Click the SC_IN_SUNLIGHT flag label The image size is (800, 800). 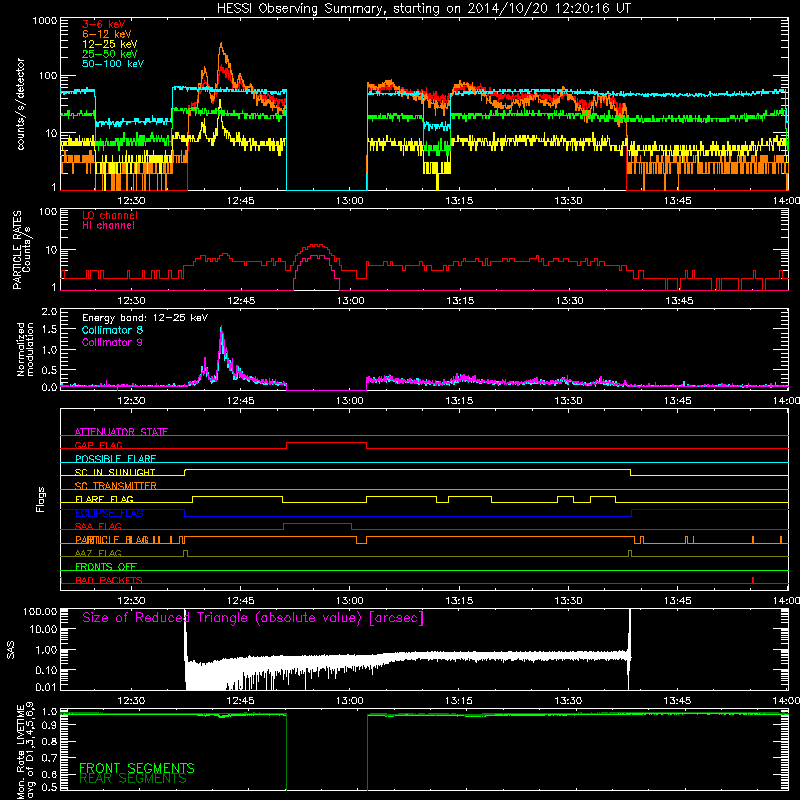[x=115, y=472]
